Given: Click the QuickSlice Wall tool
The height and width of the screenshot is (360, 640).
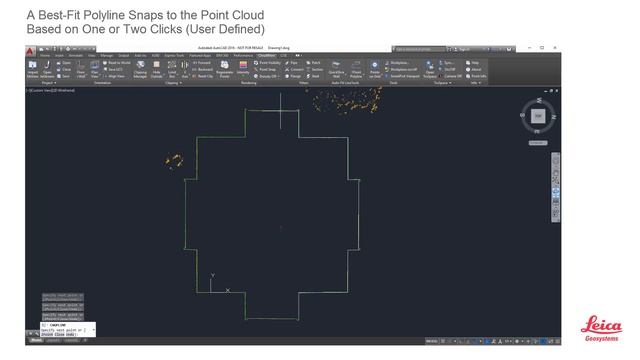Looking at the screenshot, I should [336, 69].
